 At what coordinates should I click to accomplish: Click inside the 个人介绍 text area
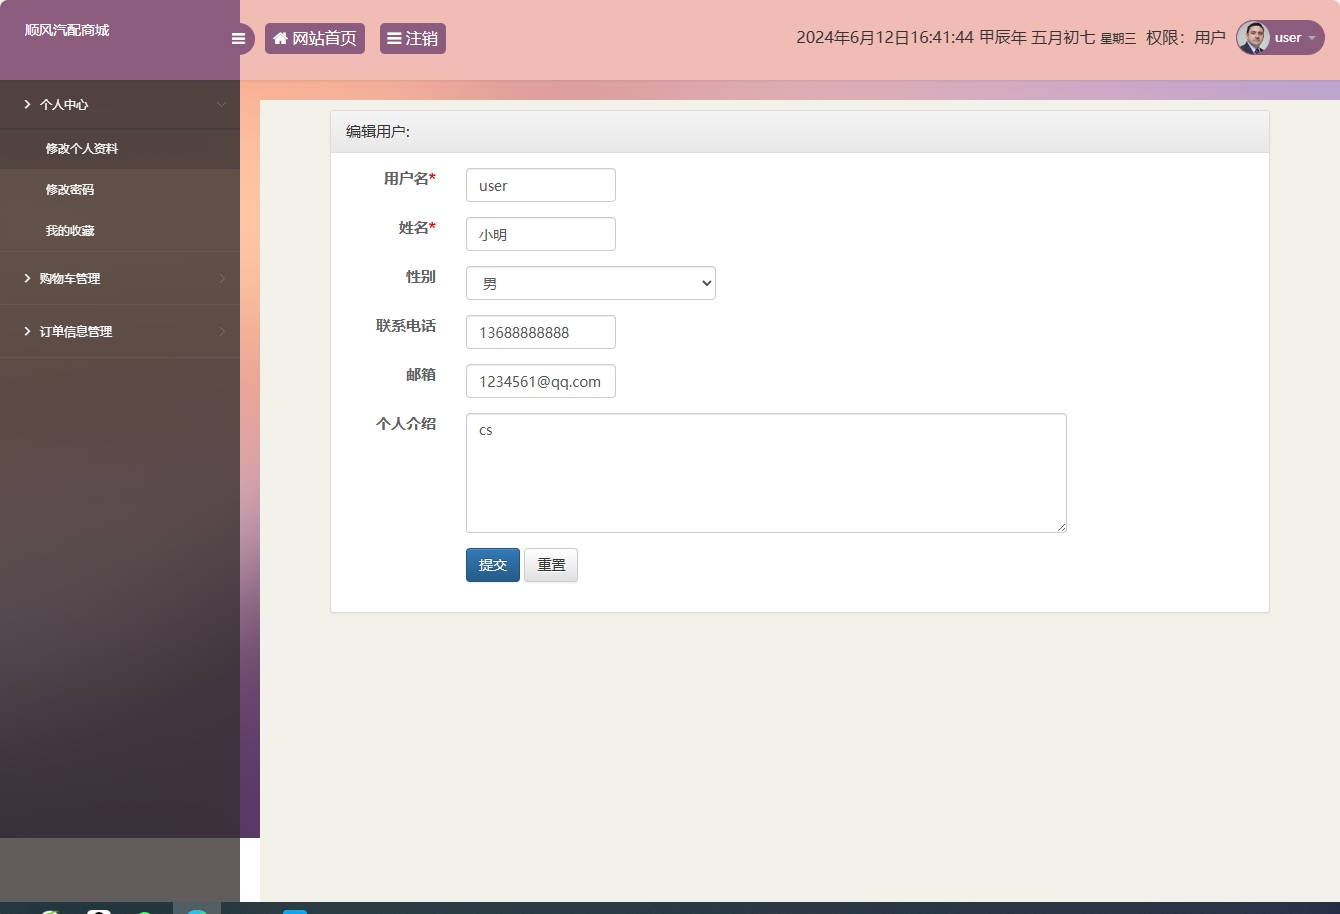point(765,470)
